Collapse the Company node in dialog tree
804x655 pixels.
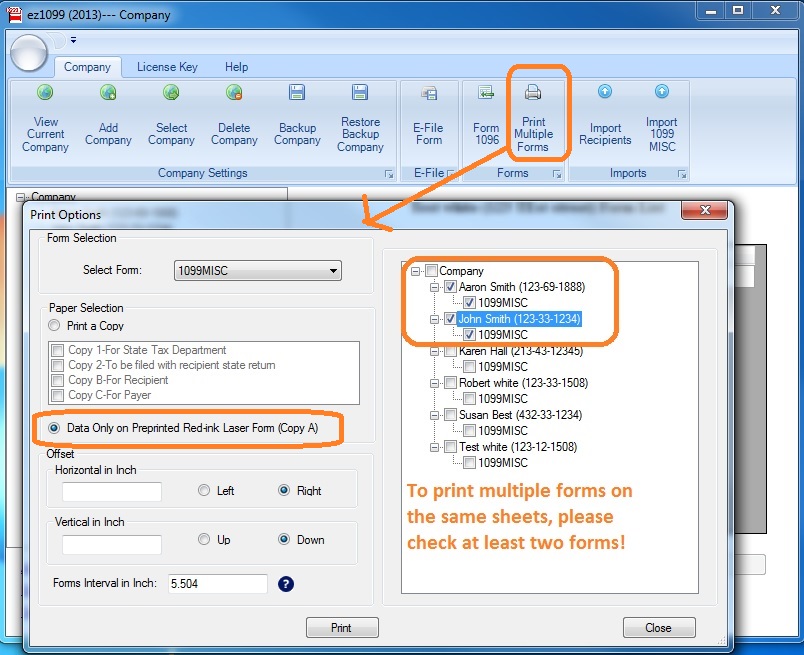pos(415,271)
